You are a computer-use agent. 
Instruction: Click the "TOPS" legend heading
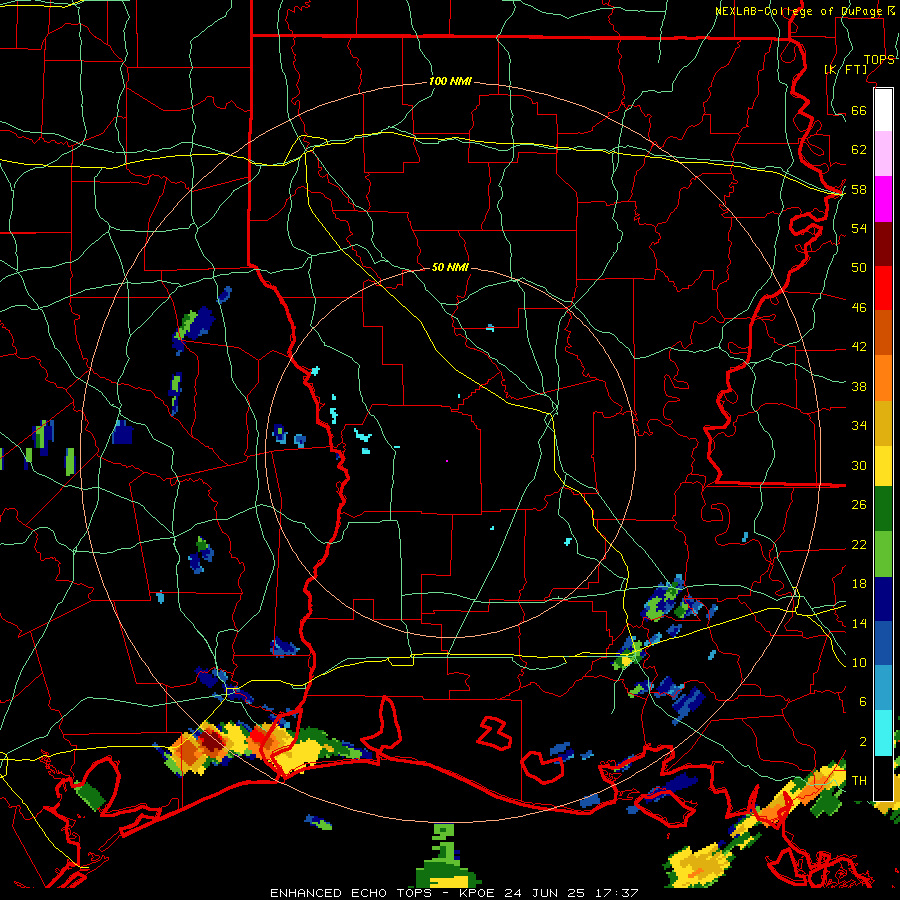coord(879,59)
